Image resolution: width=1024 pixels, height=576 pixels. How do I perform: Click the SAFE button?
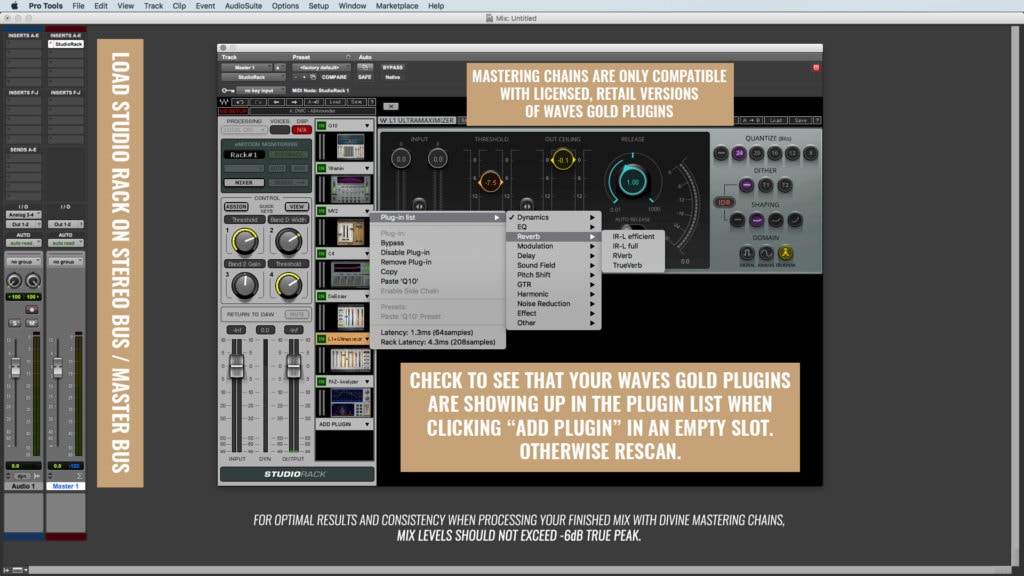click(364, 77)
